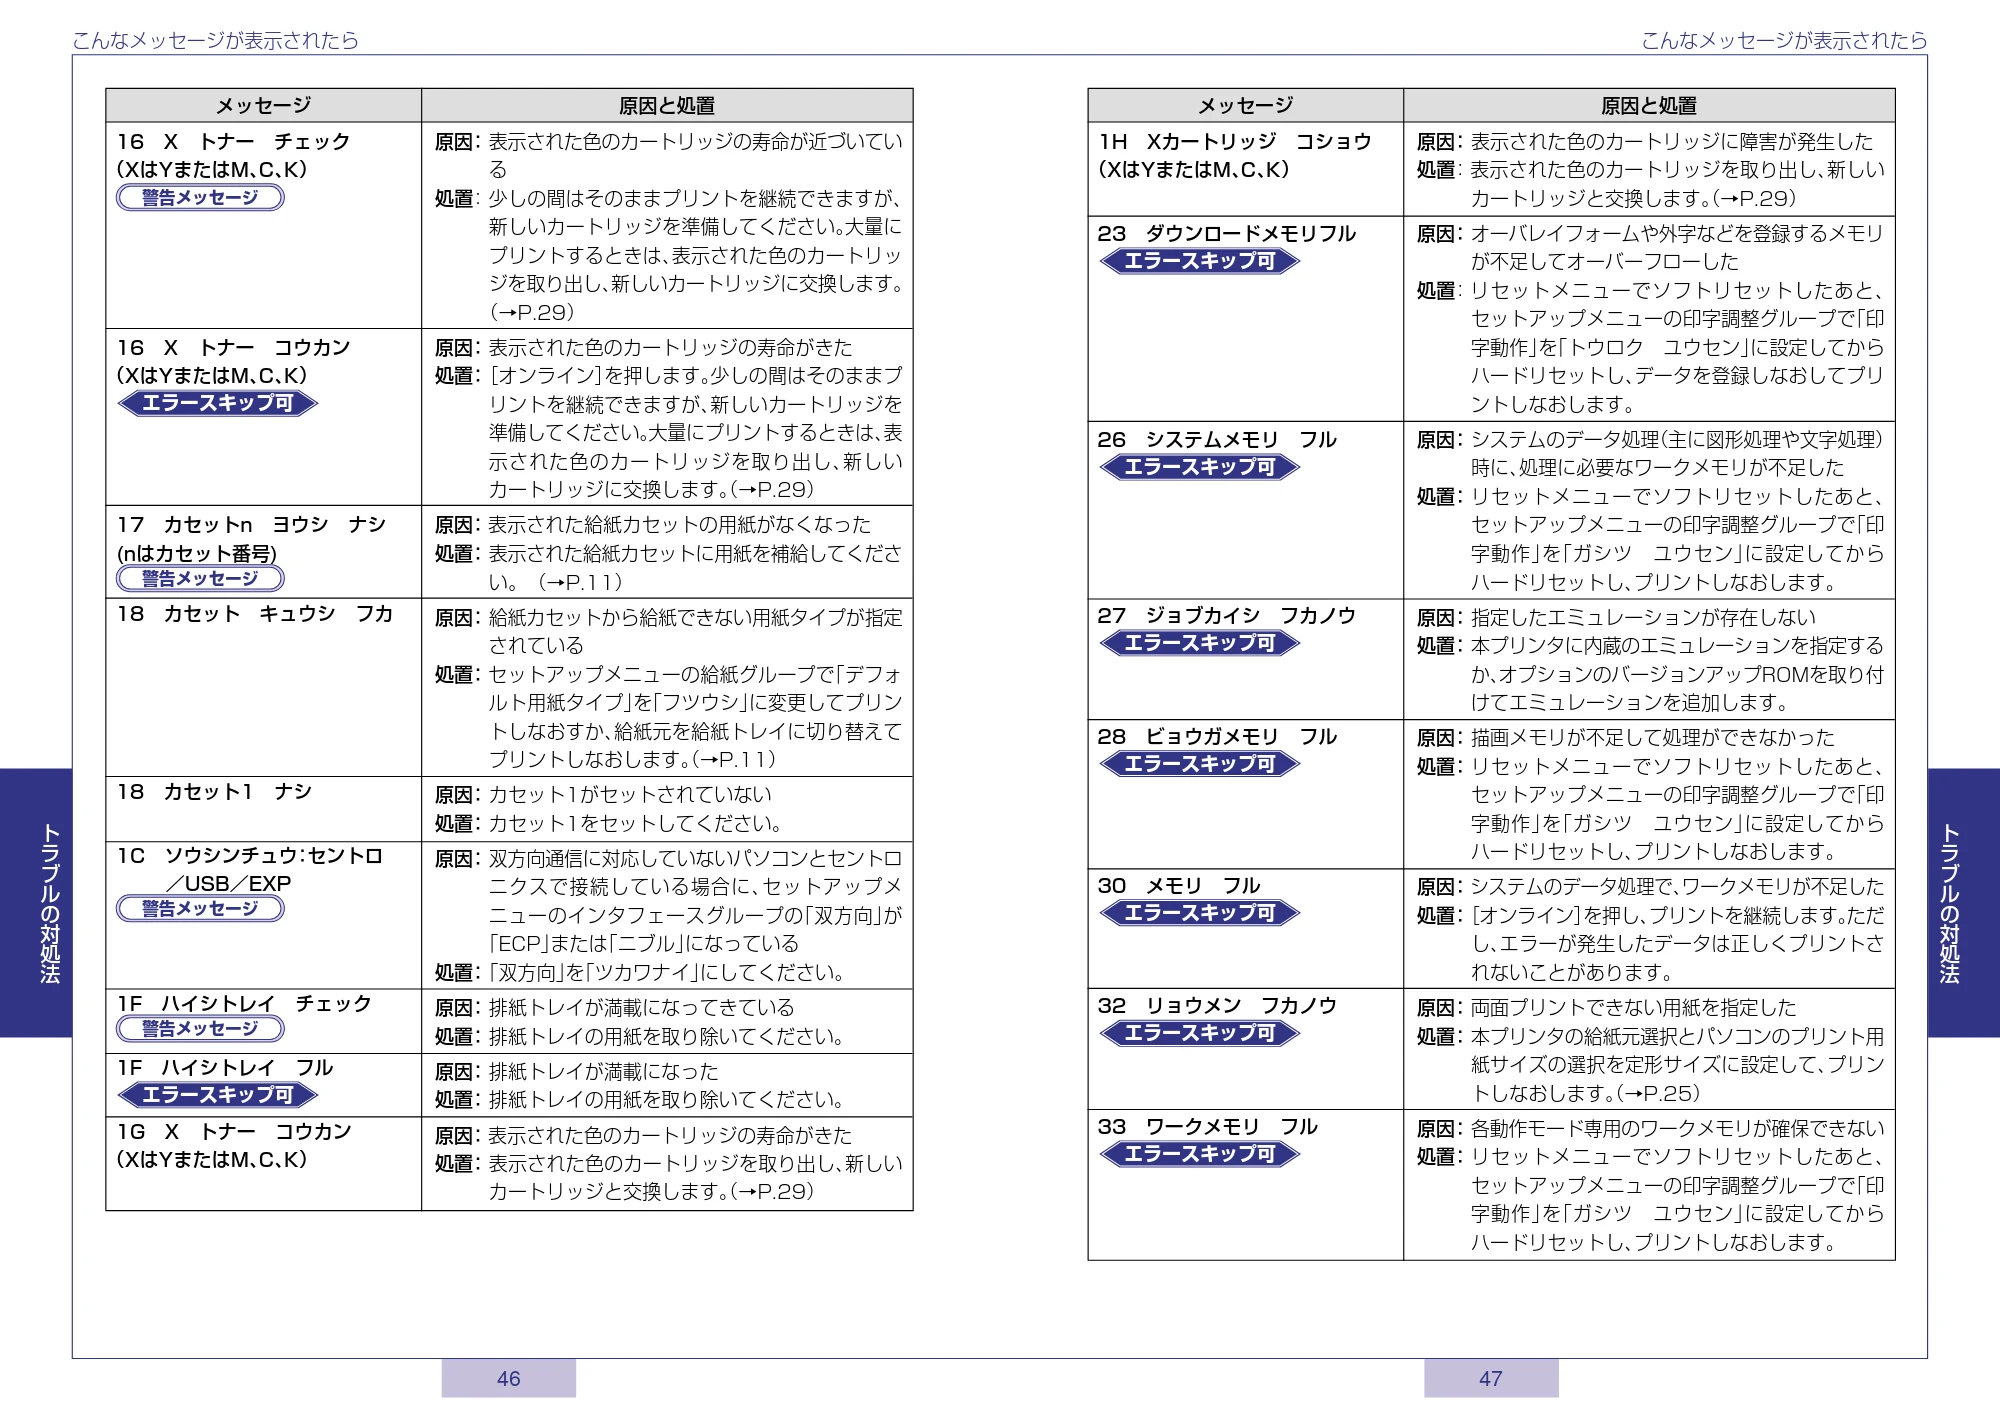Click the message text 18 カセット キュウシ フカ
The width and height of the screenshot is (2000, 1414).
255,613
